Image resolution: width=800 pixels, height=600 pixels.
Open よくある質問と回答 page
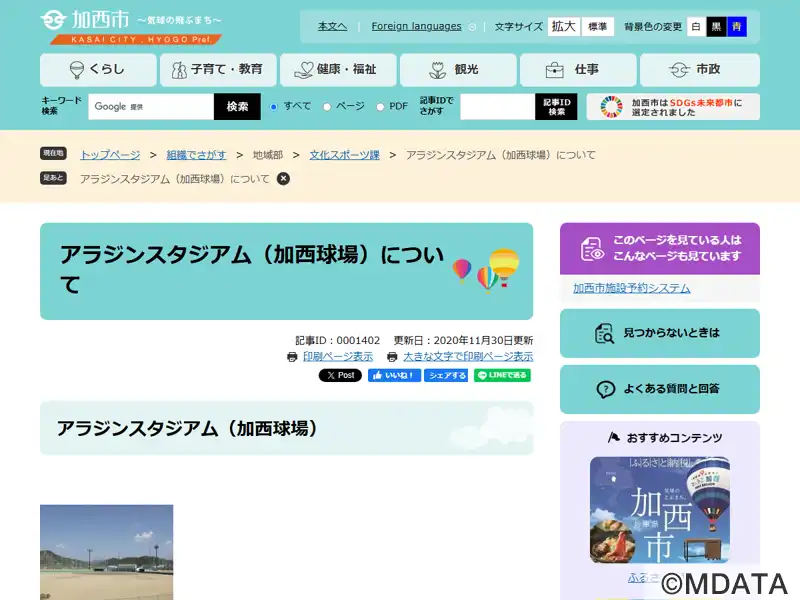659,389
